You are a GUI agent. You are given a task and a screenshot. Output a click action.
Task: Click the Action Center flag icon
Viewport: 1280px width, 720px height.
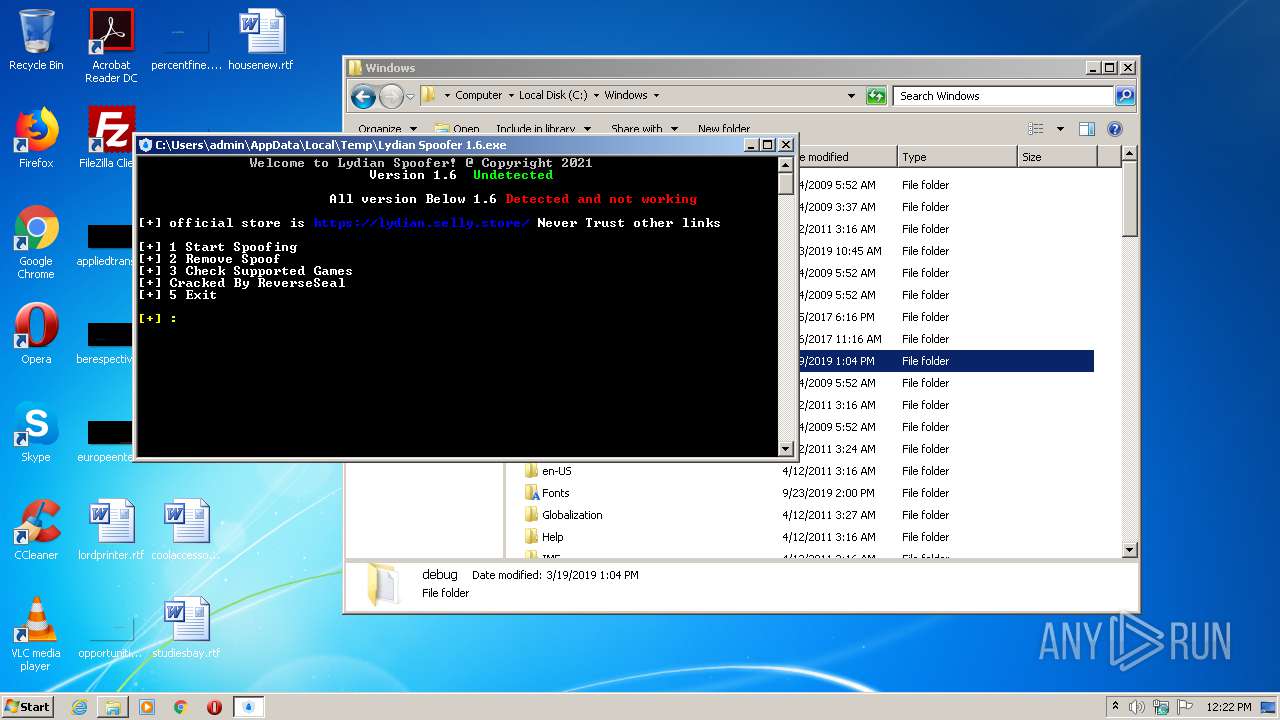point(1185,707)
